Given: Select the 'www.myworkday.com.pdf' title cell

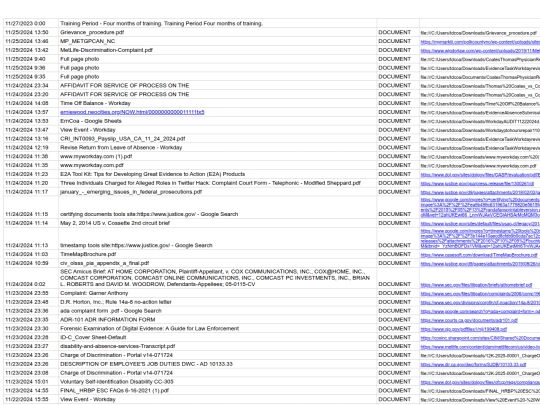Looking at the screenshot, I should [217, 166].
